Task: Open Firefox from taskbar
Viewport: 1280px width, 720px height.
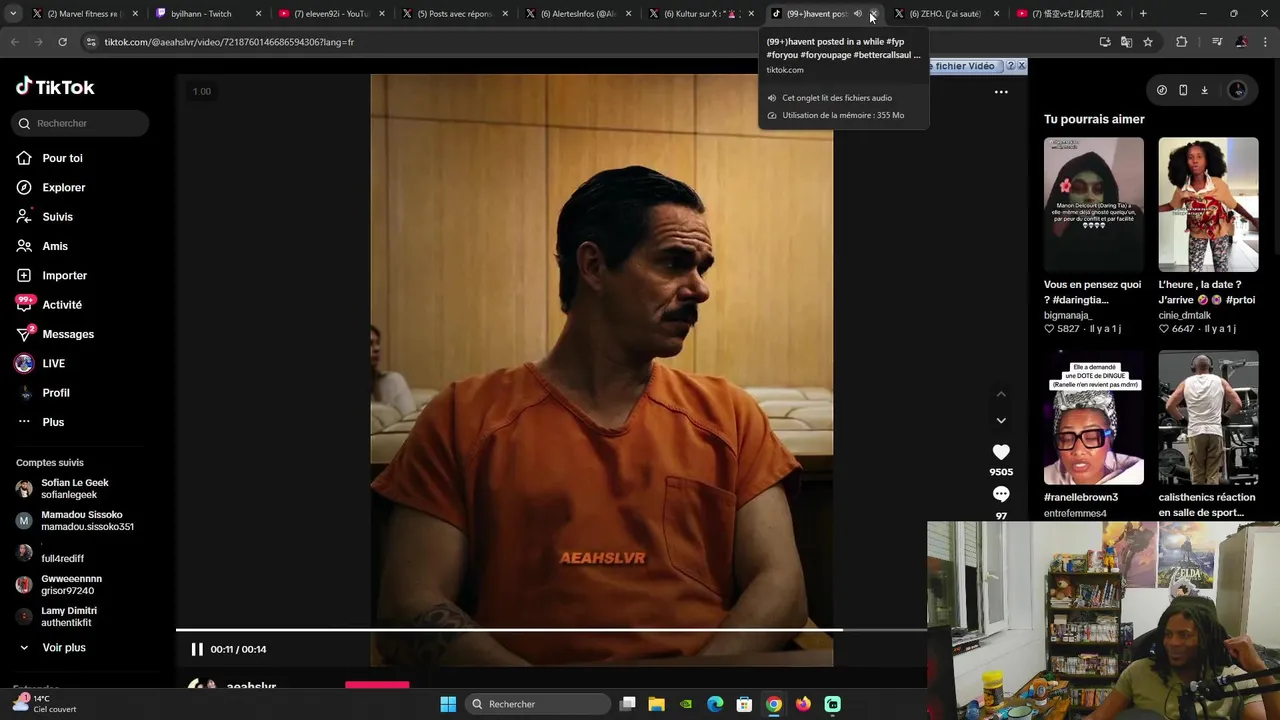Action: pyautogui.click(x=803, y=704)
